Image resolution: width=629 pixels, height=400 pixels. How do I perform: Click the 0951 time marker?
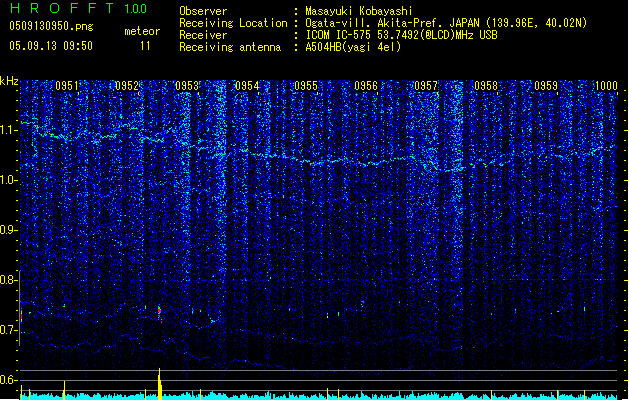click(67, 86)
